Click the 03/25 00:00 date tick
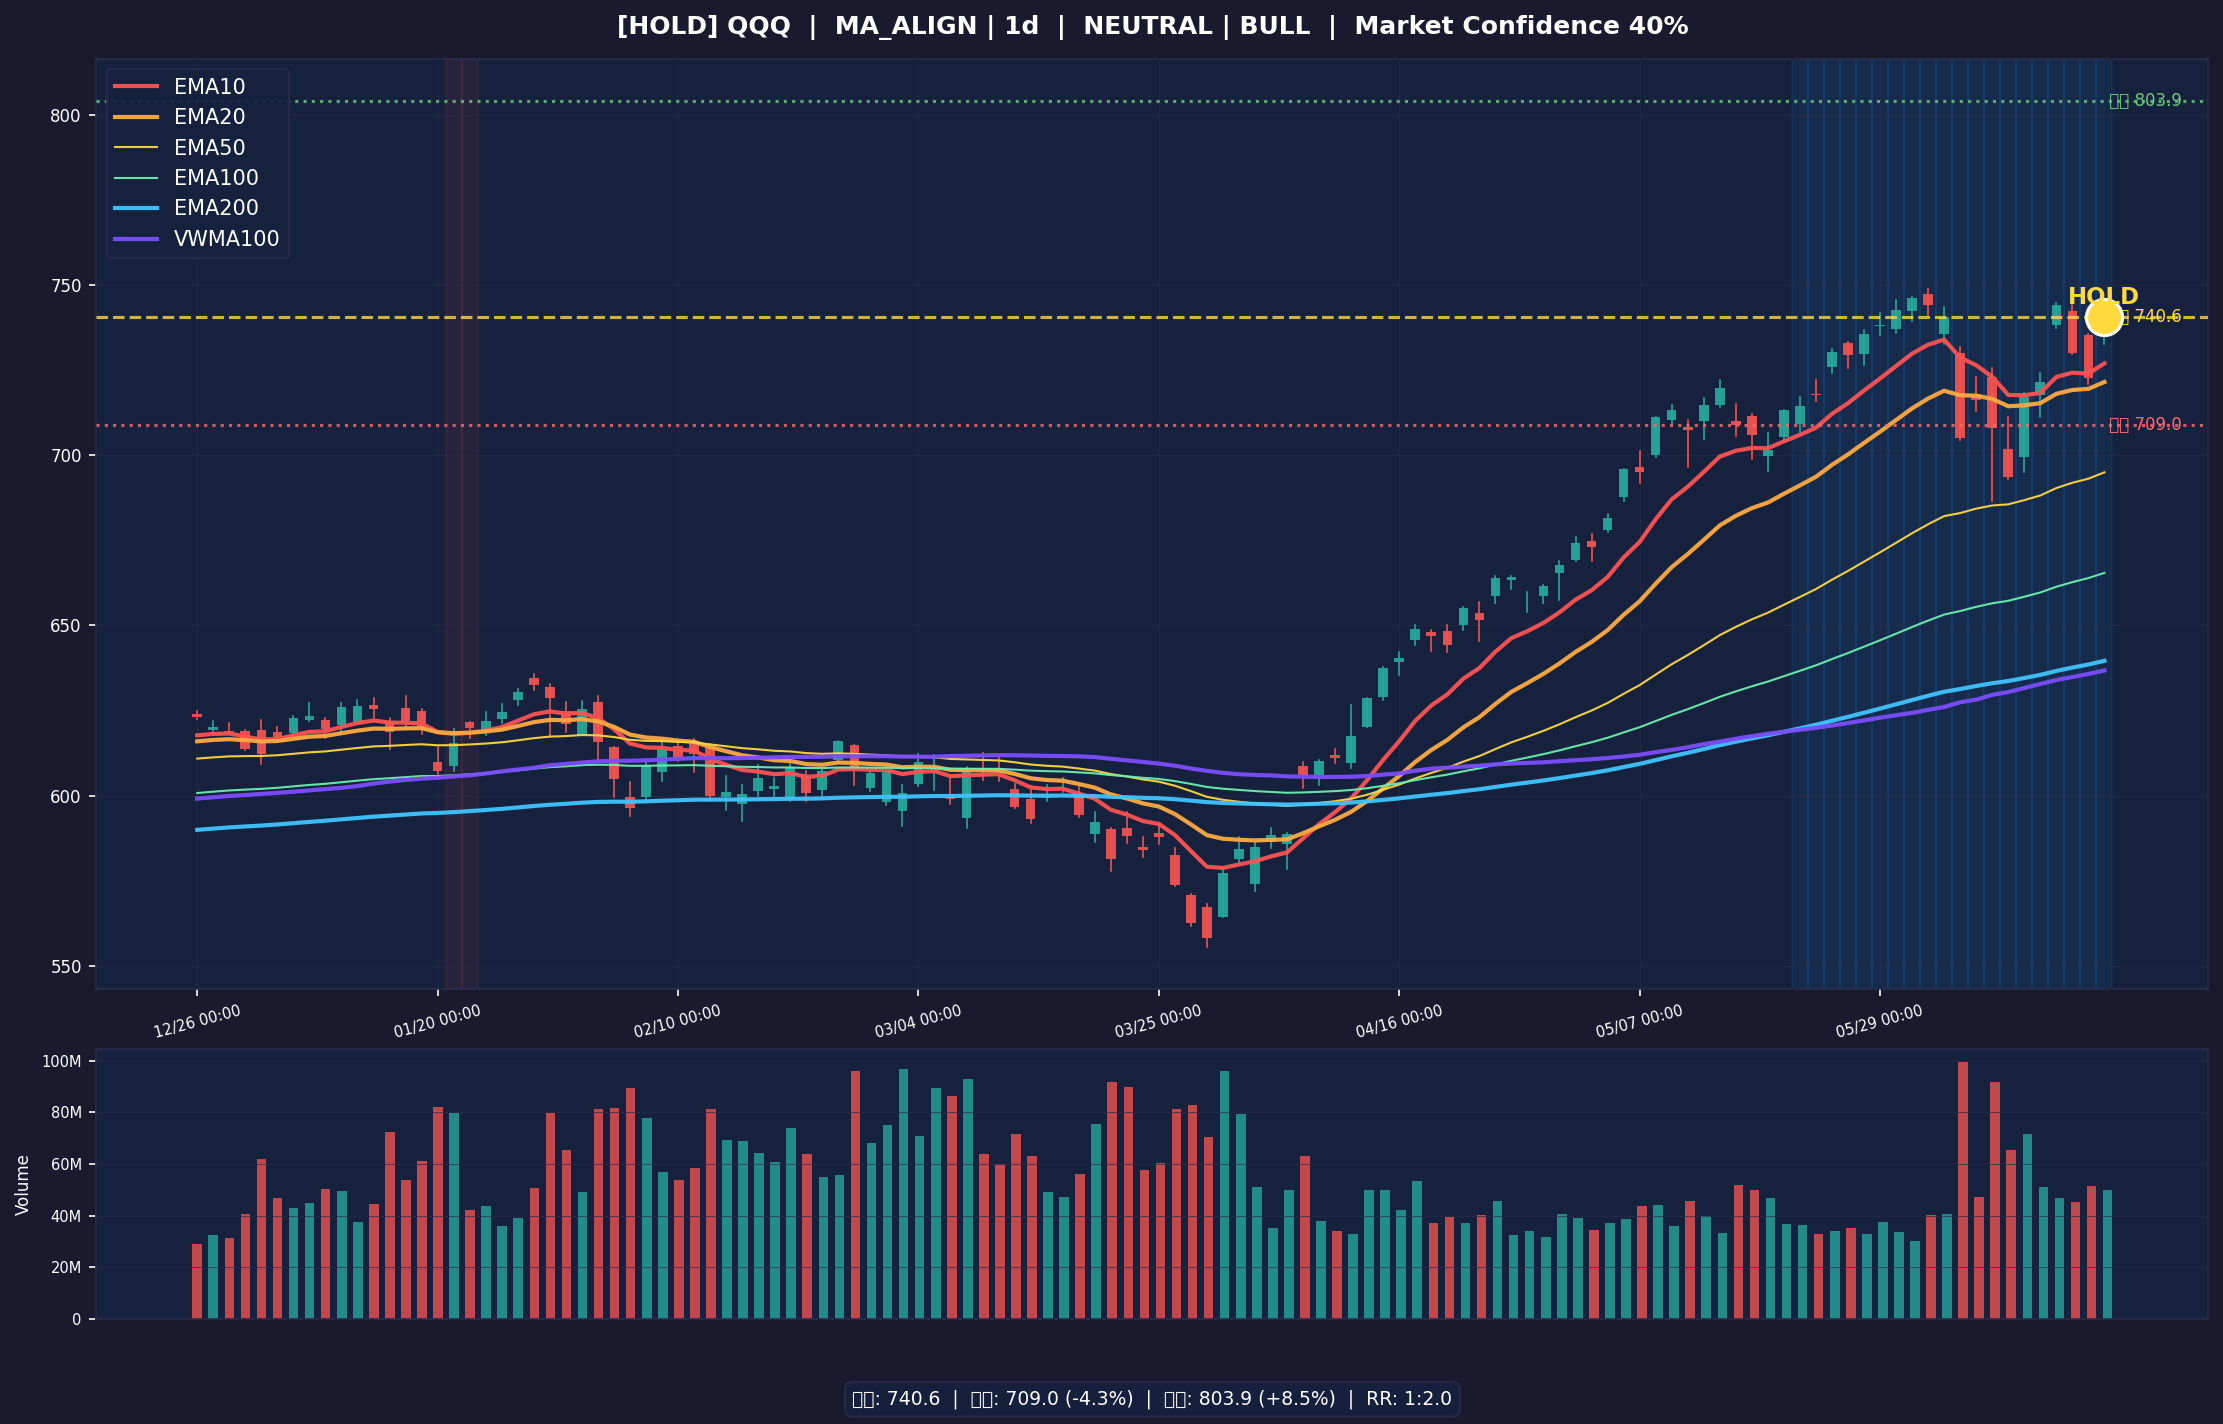 [x=1158, y=1021]
